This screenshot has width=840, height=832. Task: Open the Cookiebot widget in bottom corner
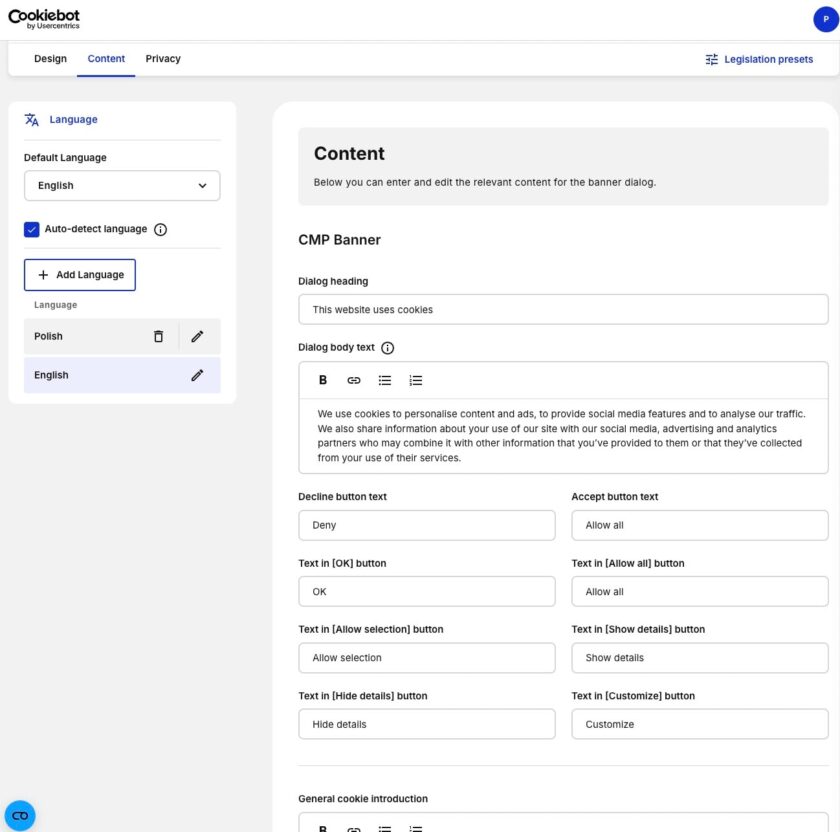(x=20, y=815)
